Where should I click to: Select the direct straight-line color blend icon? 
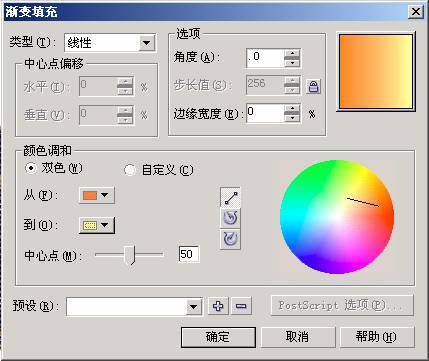pos(231,198)
